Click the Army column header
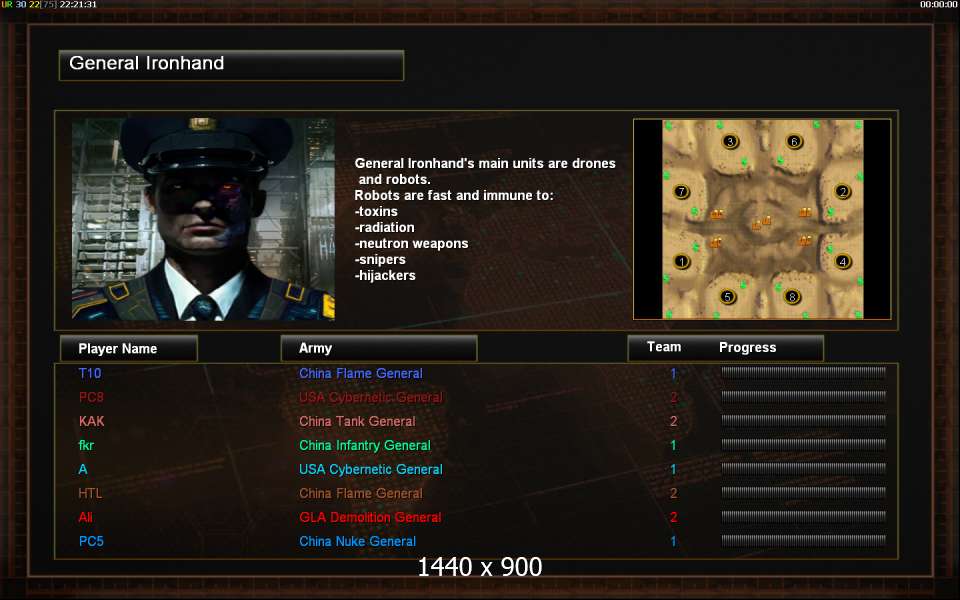Viewport: 960px width, 600px height. coord(379,348)
